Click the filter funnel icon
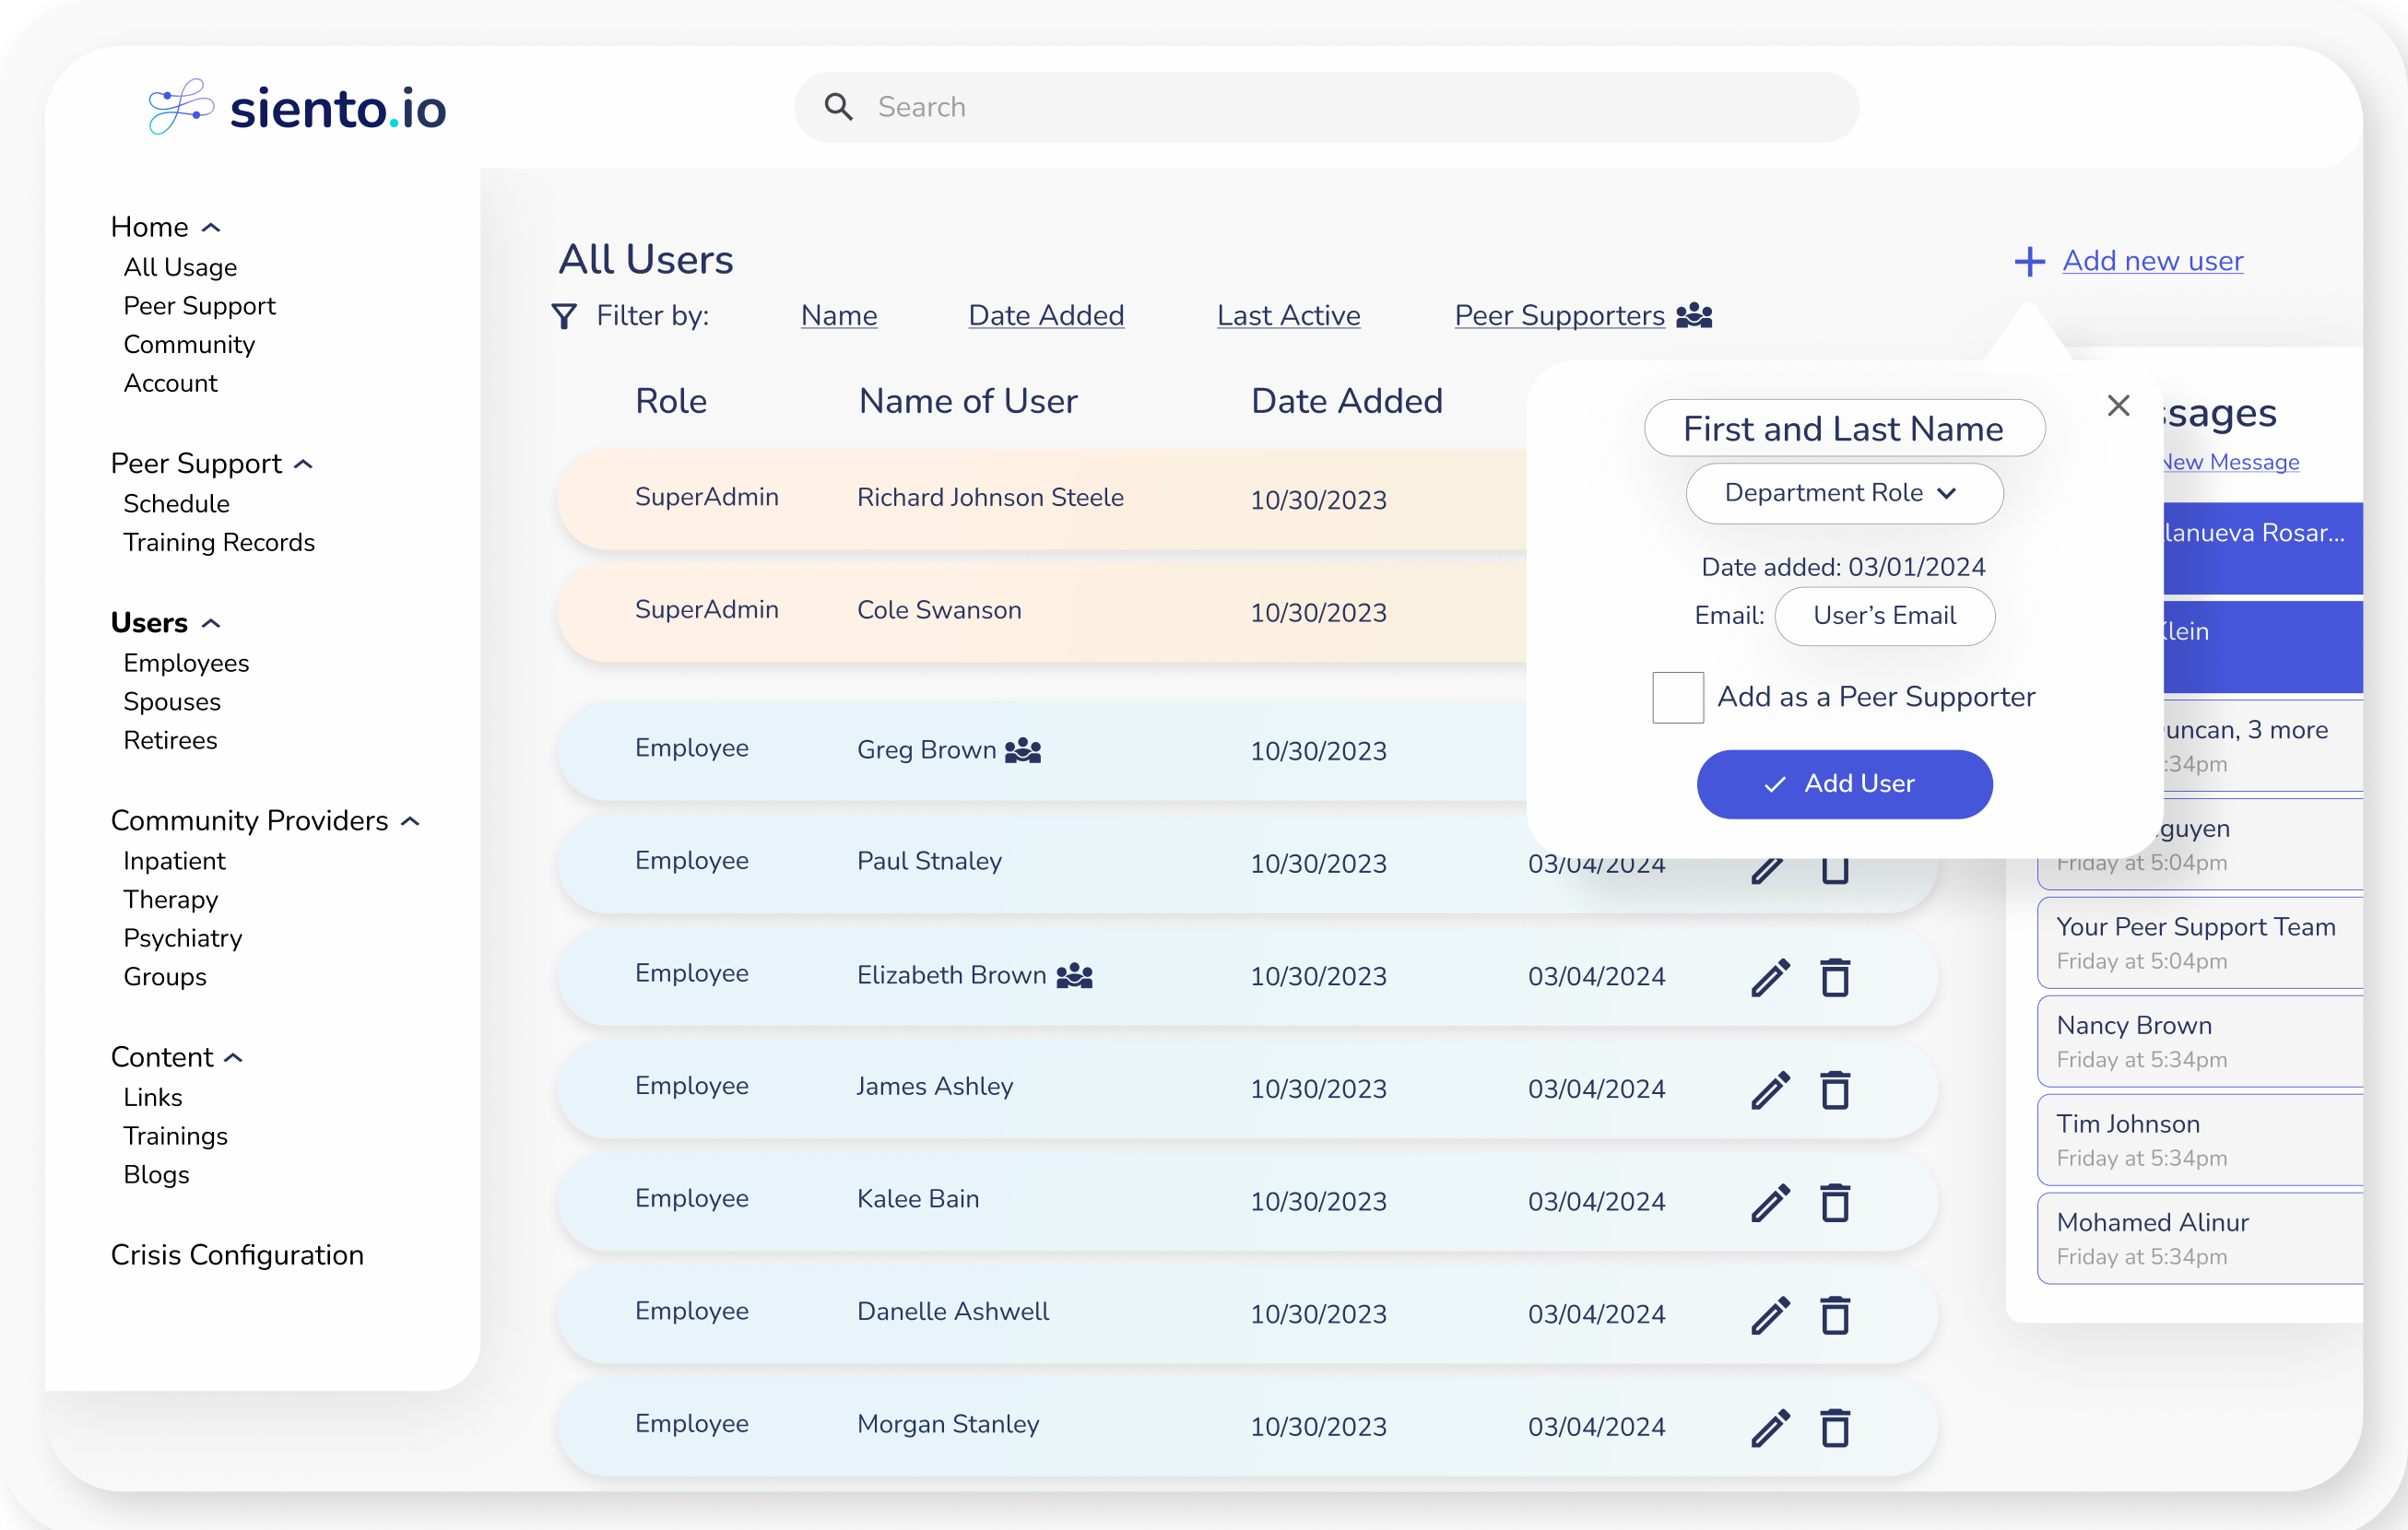The height and width of the screenshot is (1530, 2408). coord(564,316)
